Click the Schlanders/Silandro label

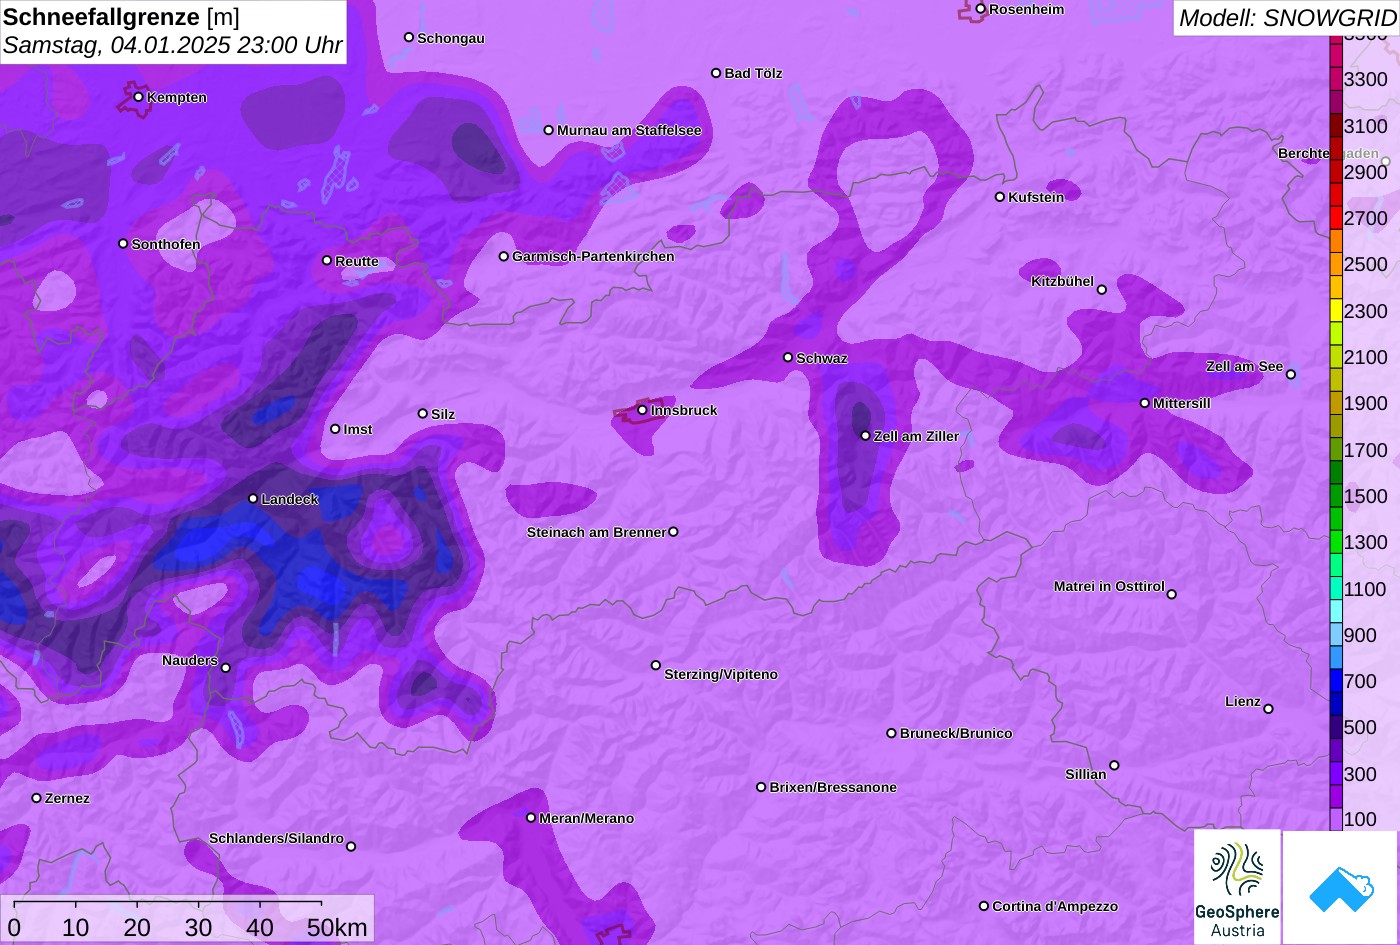coord(276,839)
